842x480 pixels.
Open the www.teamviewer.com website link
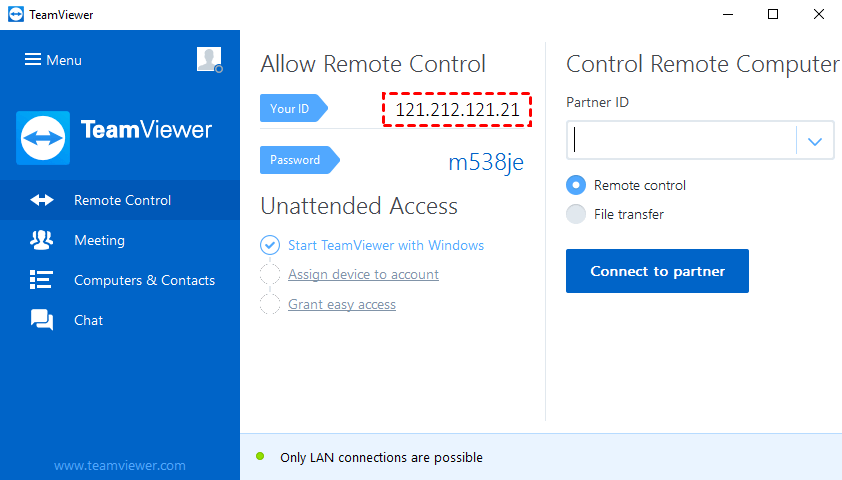(x=120, y=465)
